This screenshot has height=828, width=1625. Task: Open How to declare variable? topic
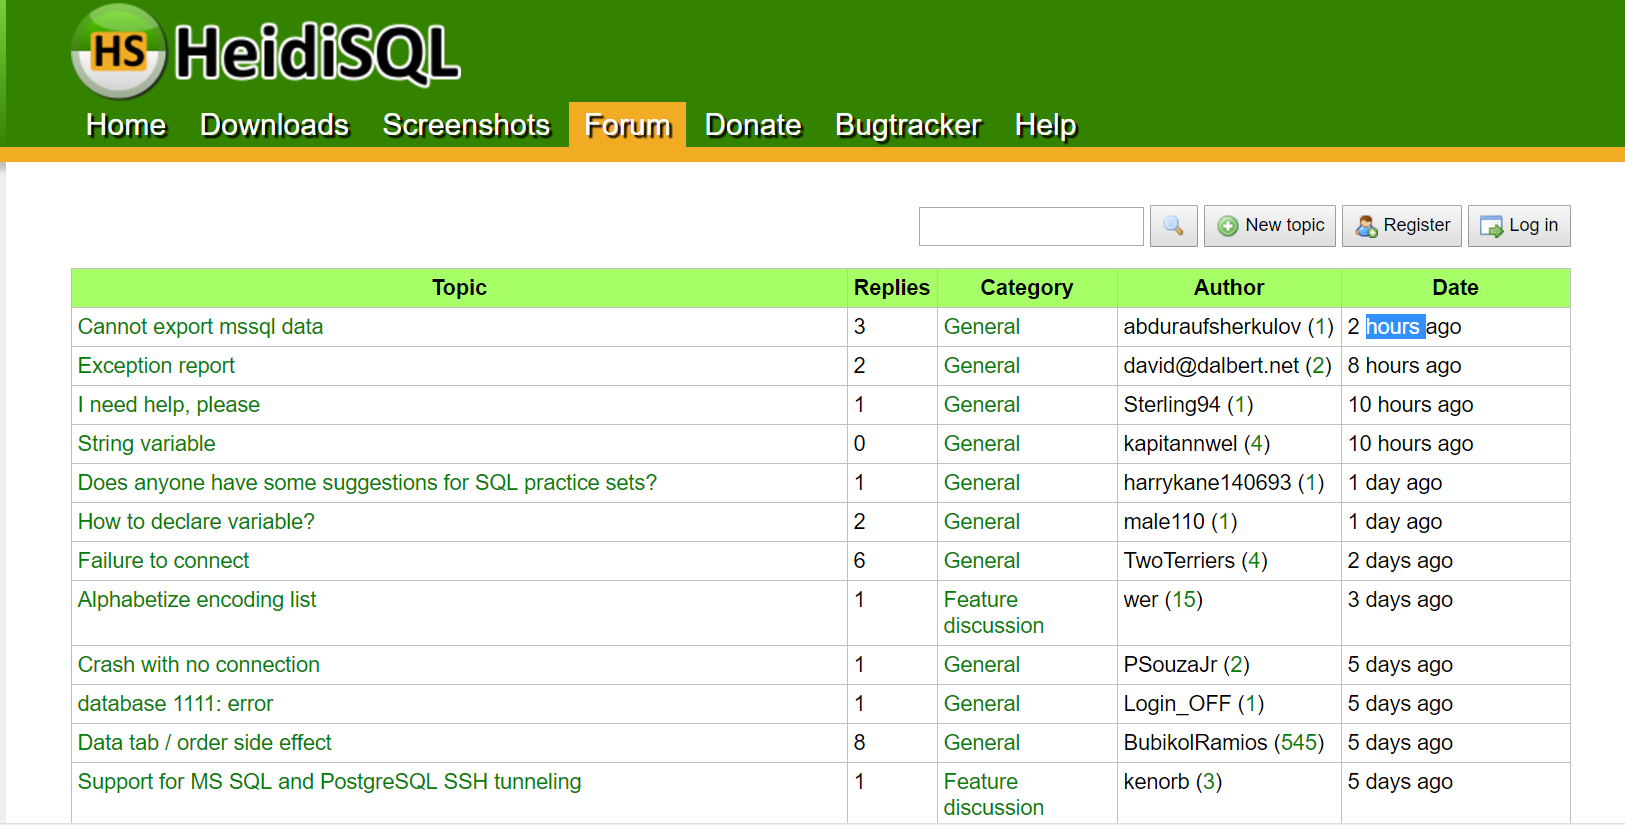[196, 522]
